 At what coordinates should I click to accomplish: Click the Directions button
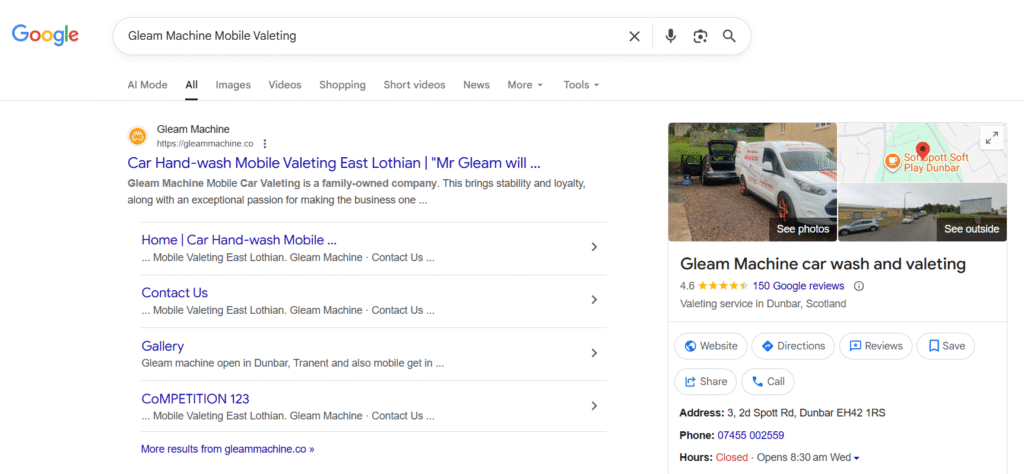[x=793, y=346]
